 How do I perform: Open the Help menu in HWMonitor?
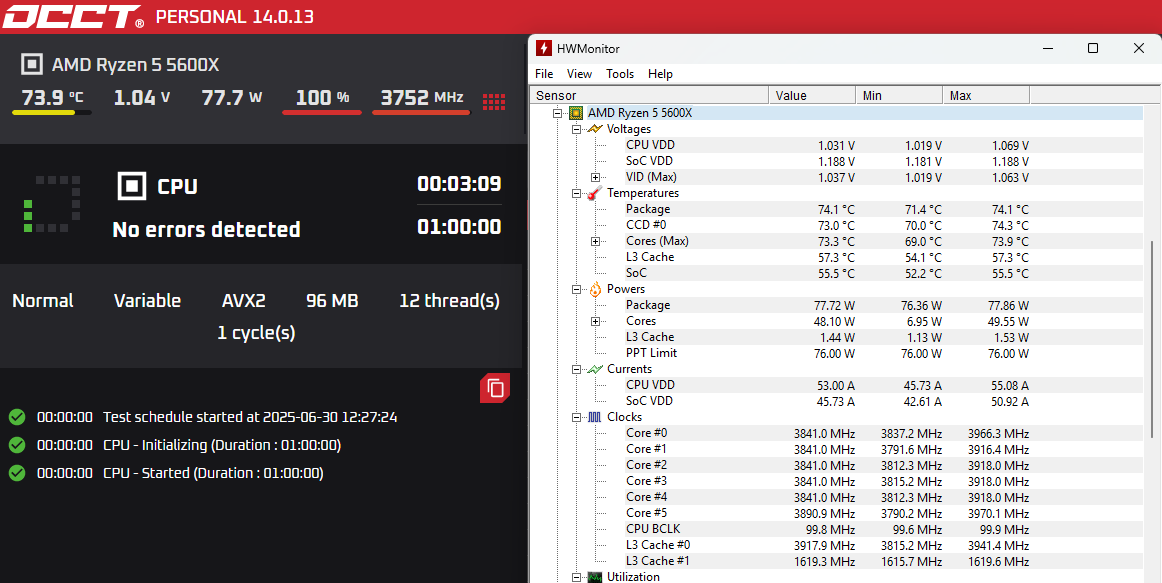coord(660,73)
